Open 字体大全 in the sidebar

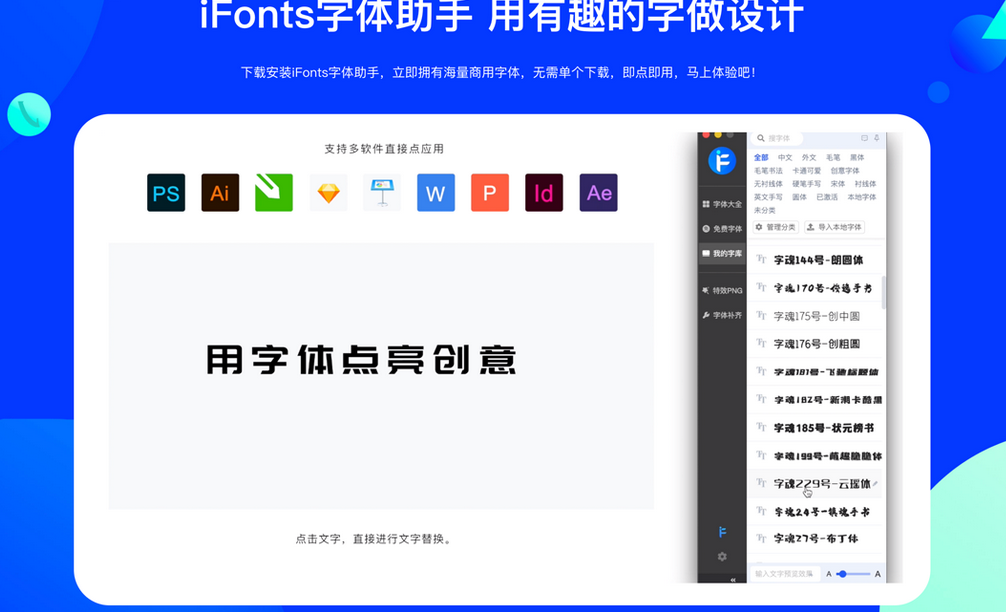click(722, 204)
